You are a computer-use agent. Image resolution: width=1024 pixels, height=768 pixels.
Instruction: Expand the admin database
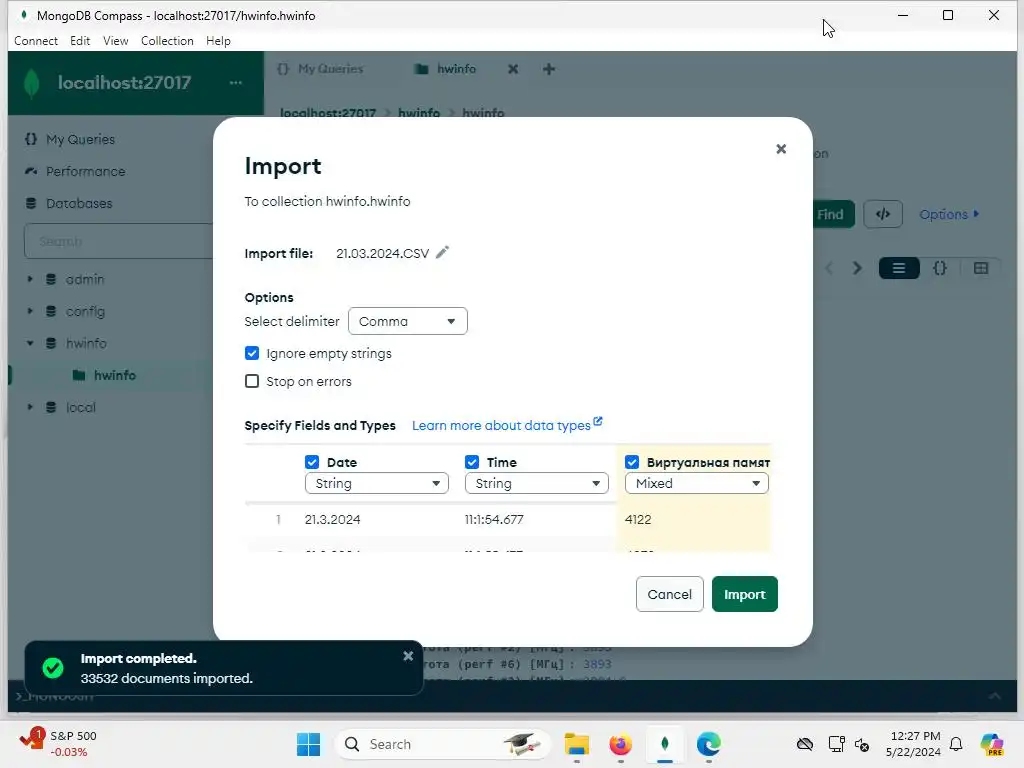coord(30,279)
